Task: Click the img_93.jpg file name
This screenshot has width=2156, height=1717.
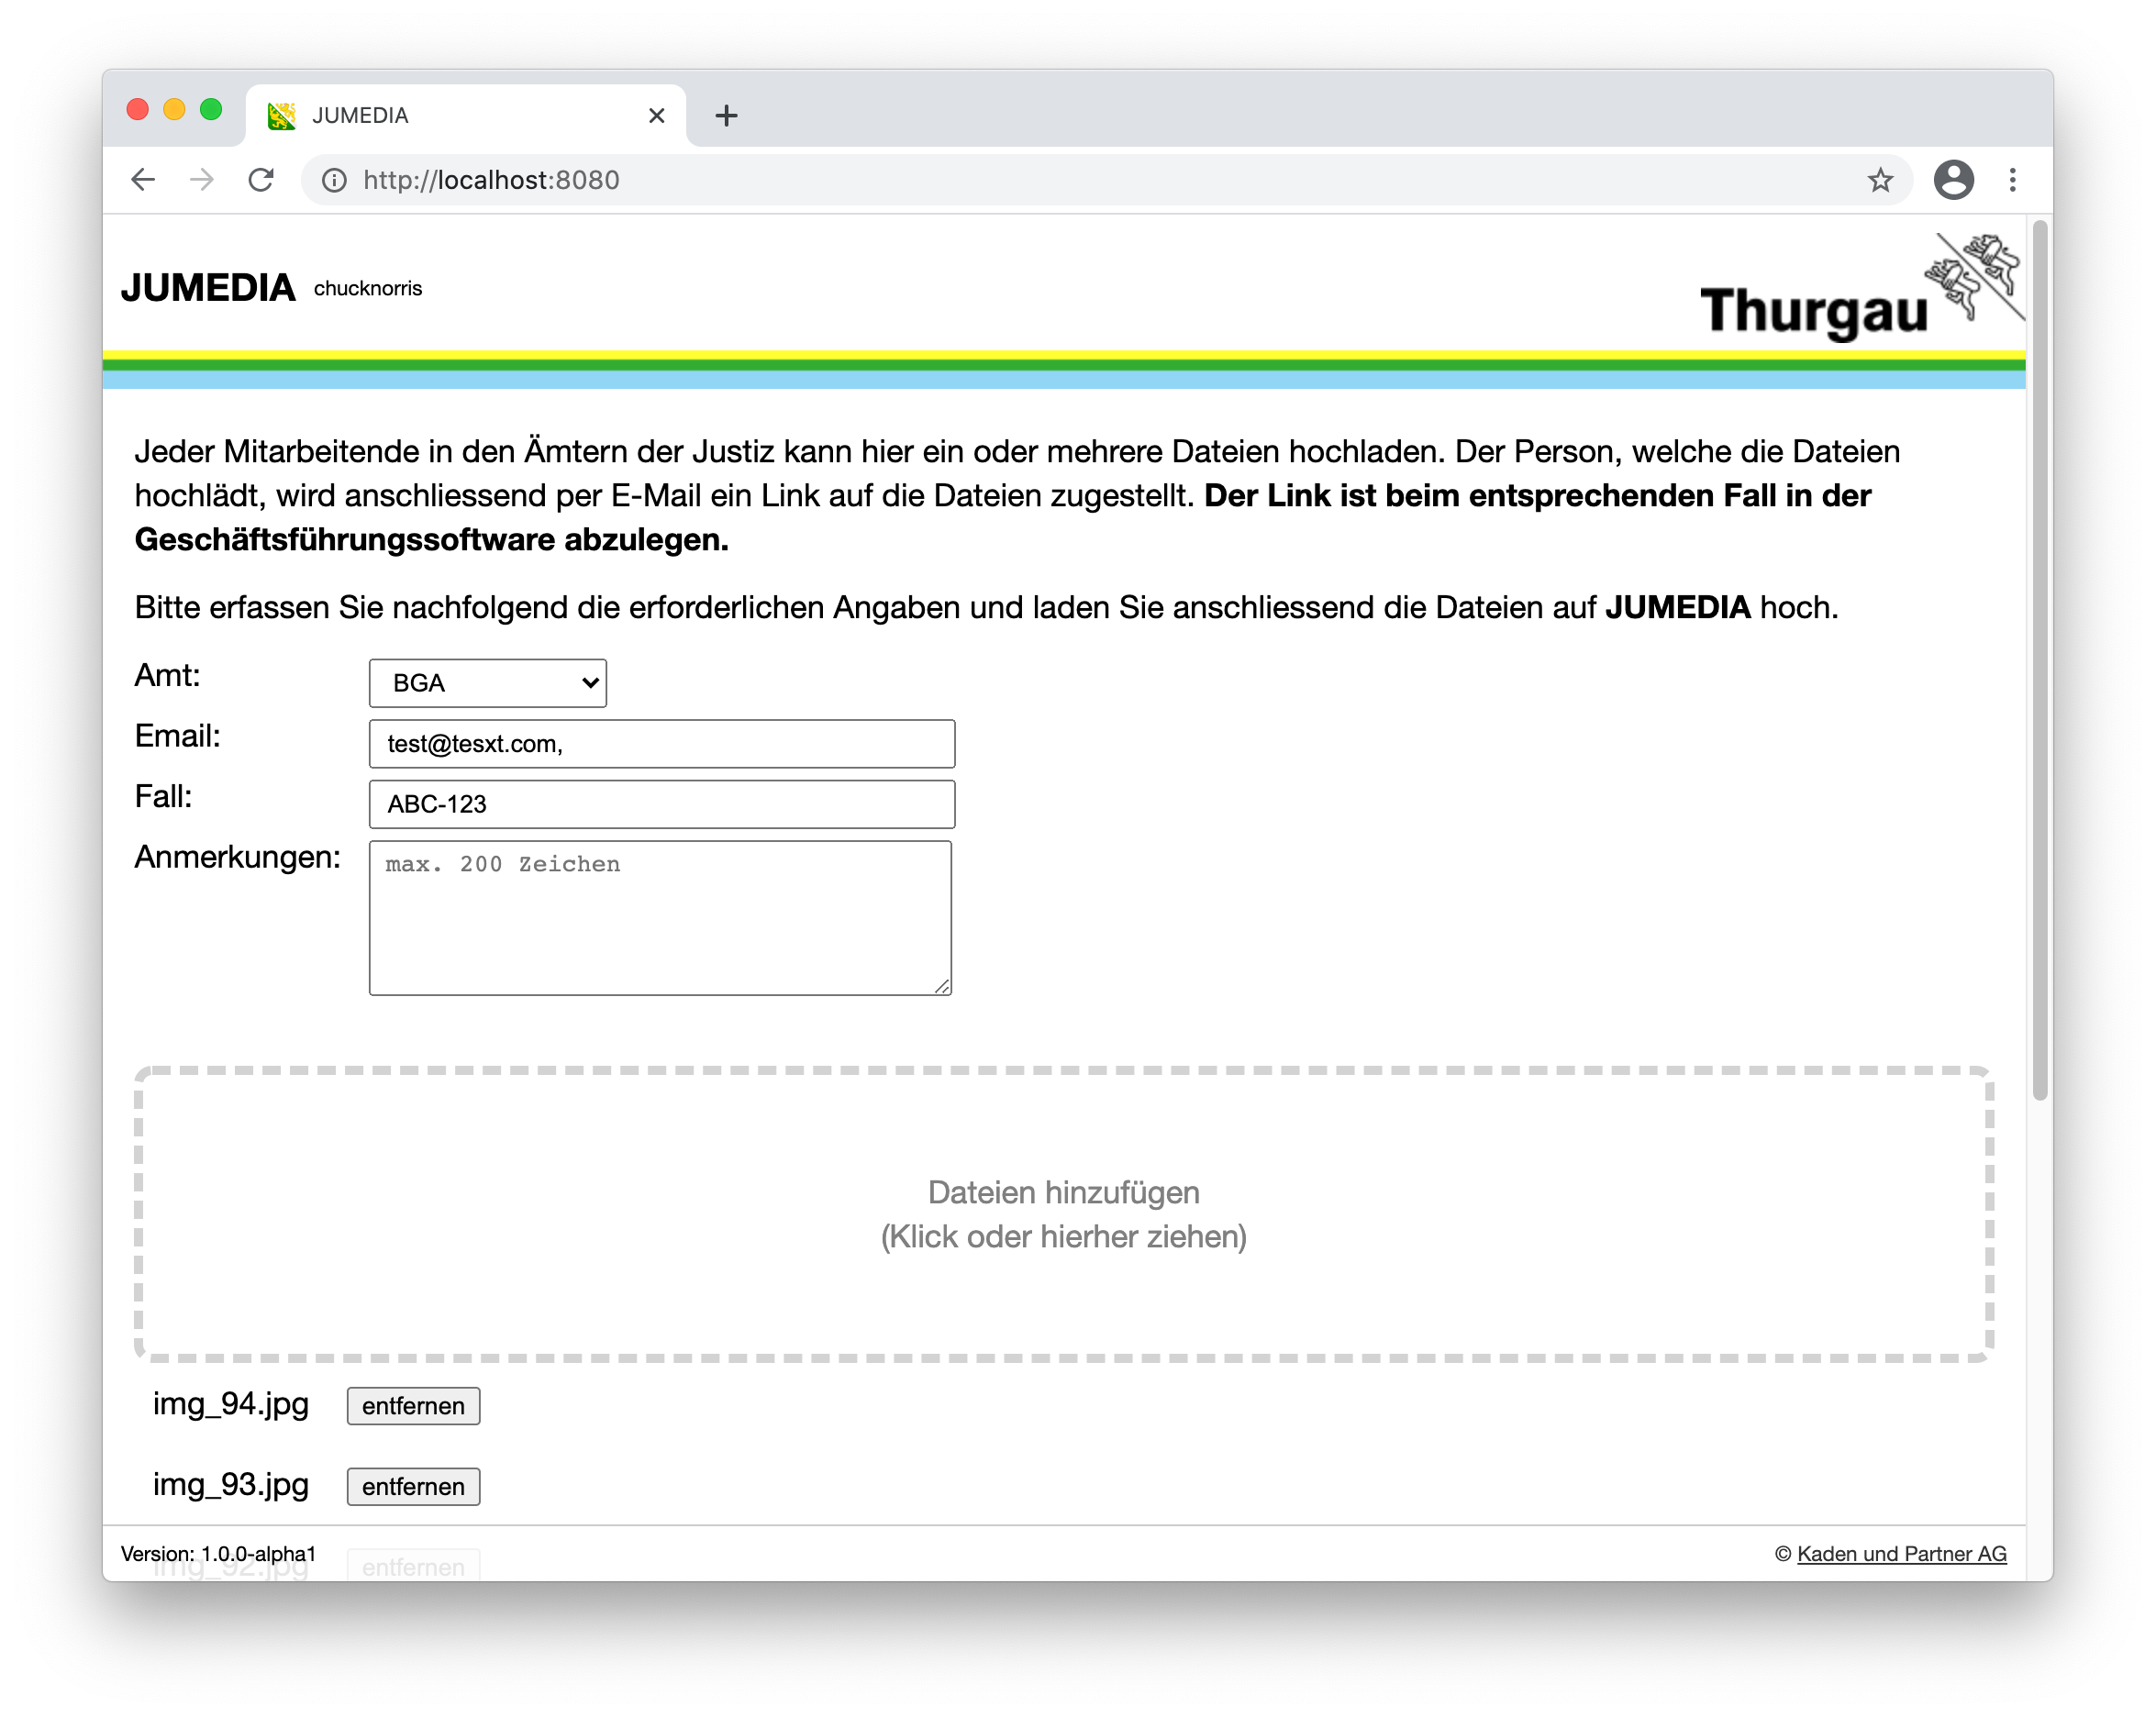Action: (x=231, y=1485)
